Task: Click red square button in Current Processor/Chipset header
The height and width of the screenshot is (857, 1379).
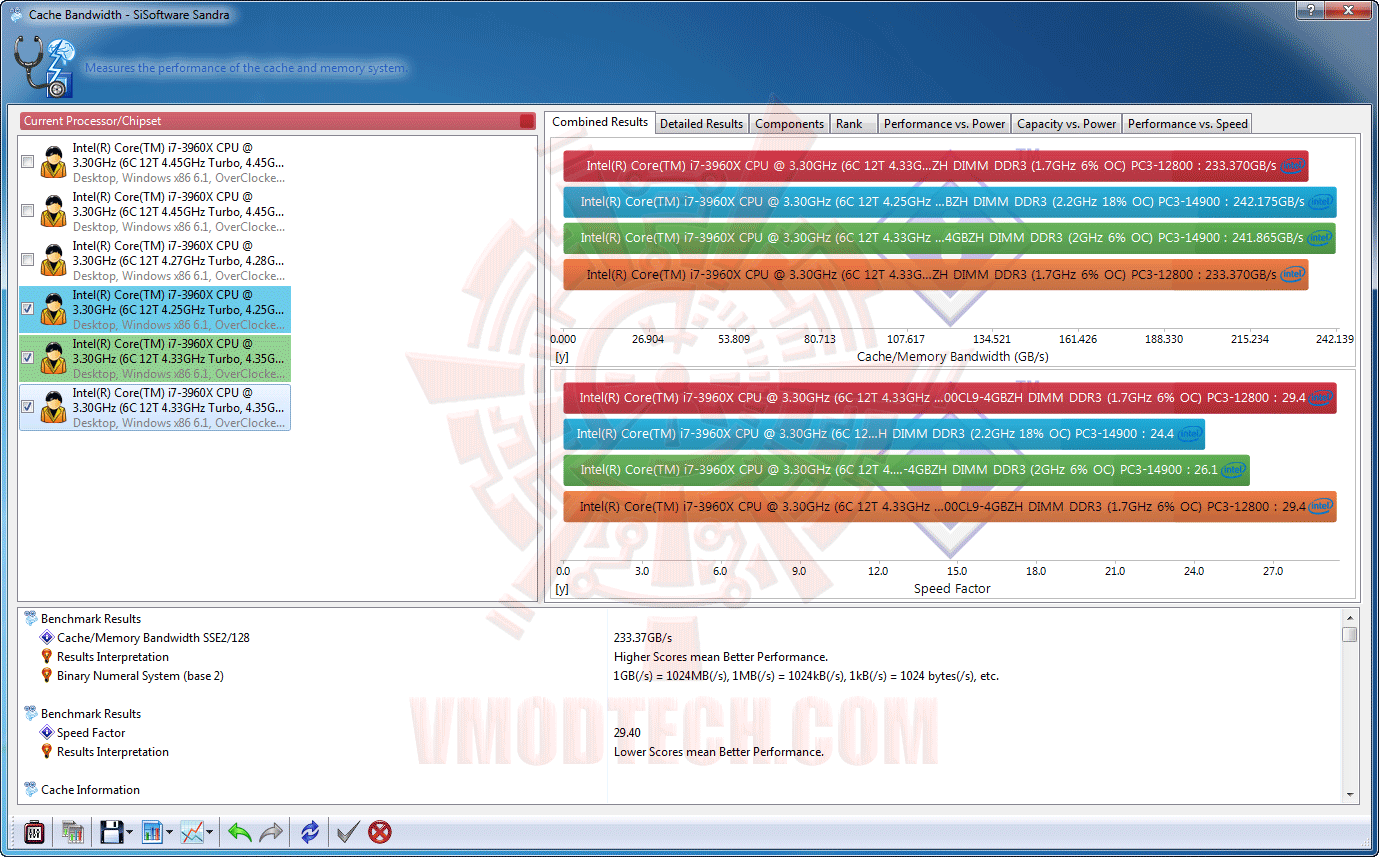Action: click(527, 121)
